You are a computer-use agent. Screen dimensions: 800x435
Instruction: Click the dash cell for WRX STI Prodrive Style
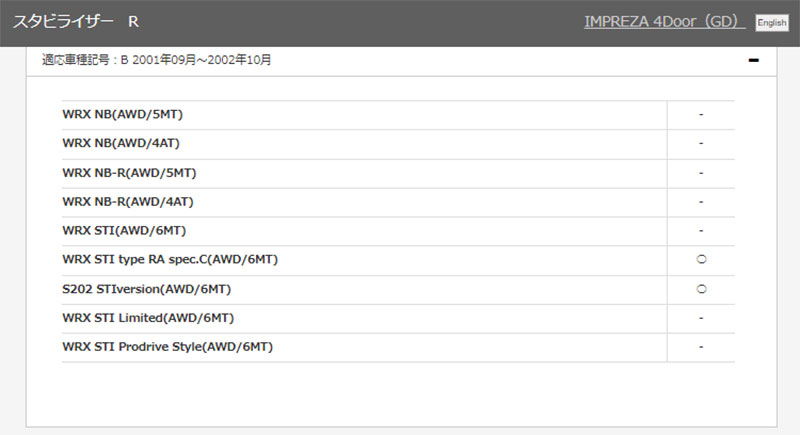tap(701, 347)
